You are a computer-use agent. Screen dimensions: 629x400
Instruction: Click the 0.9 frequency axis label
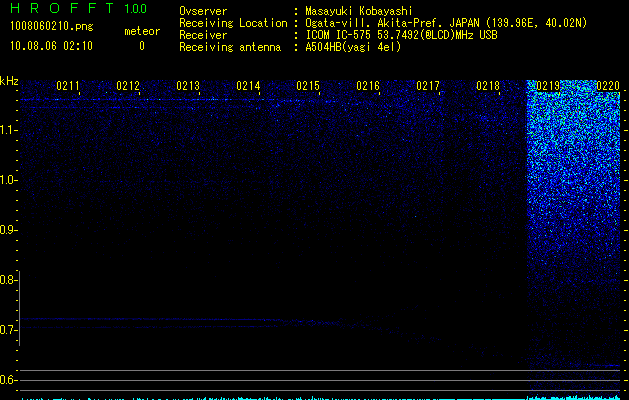[7, 230]
